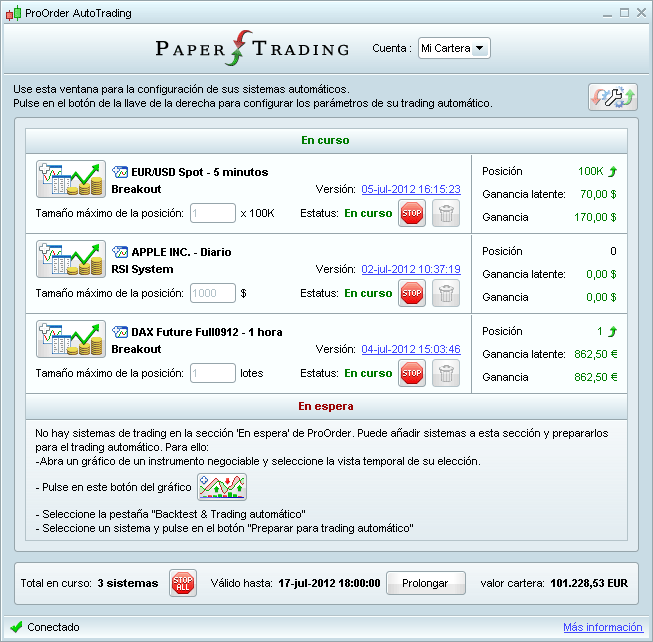653x642 pixels.
Task: Click green up arrow next to 100K position
Action: coord(613,171)
